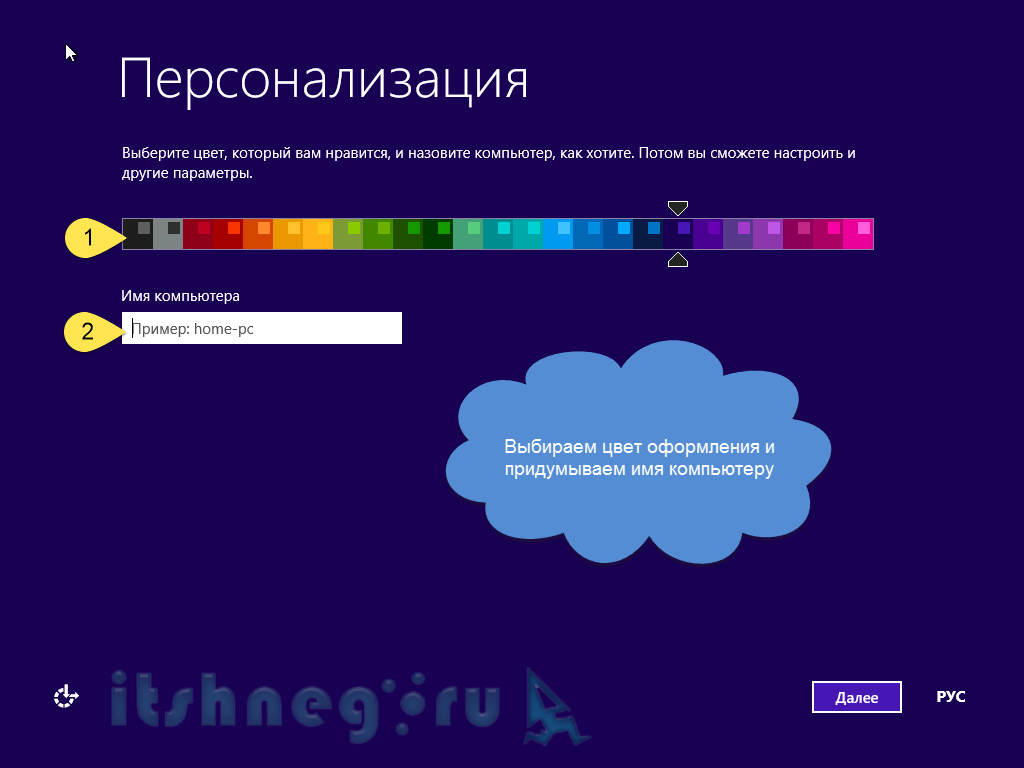Image resolution: width=1024 pixels, height=768 pixels.
Task: Choose the light sky blue swatch
Action: click(558, 234)
